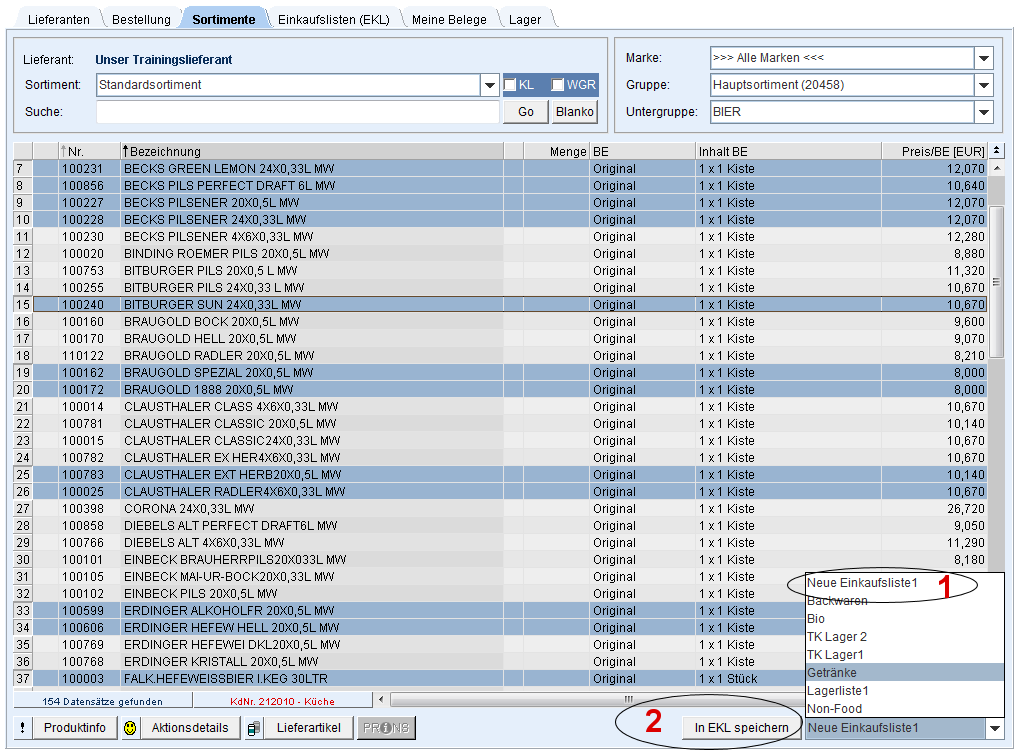
Task: Enable the WGR checkbox
Action: pyautogui.click(x=558, y=85)
